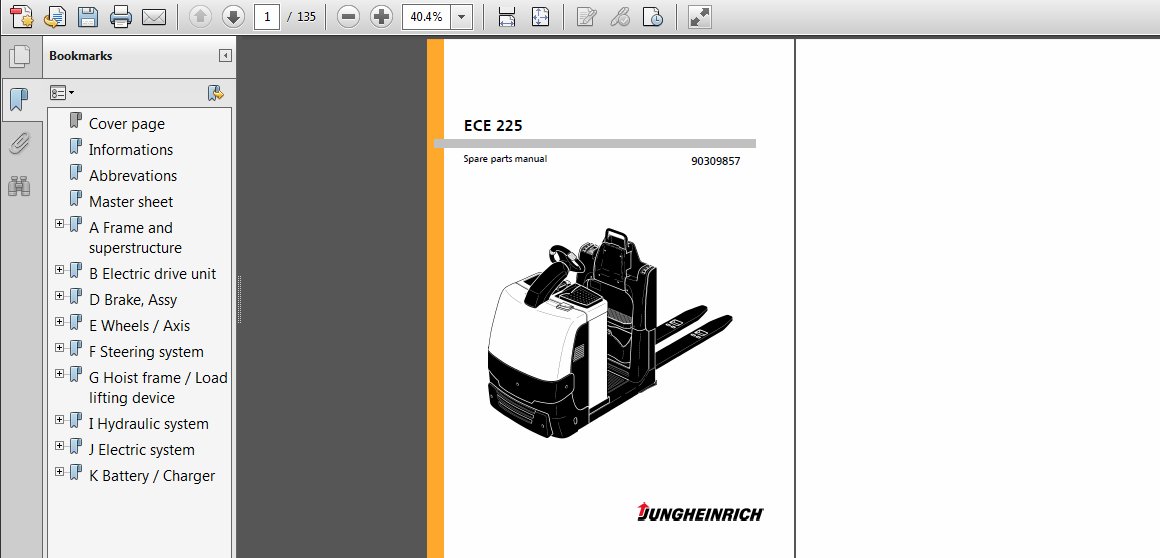This screenshot has width=1160, height=558.
Task: Click the envelope email icon
Action: (154, 16)
